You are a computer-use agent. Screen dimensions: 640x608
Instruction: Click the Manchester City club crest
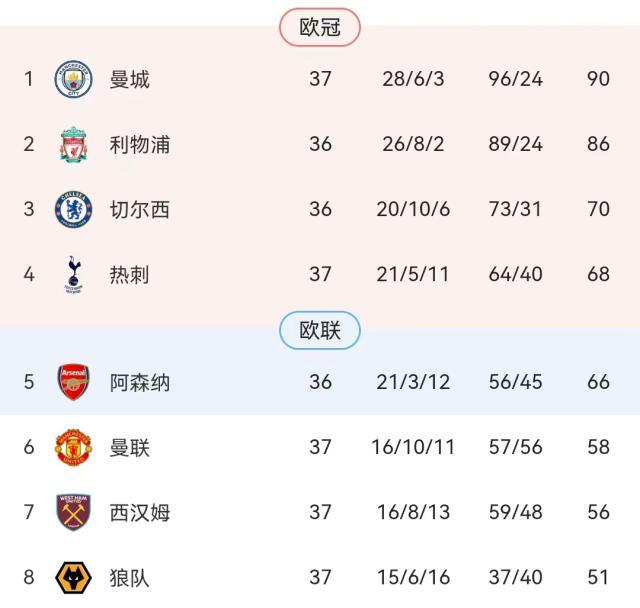pos(73,79)
